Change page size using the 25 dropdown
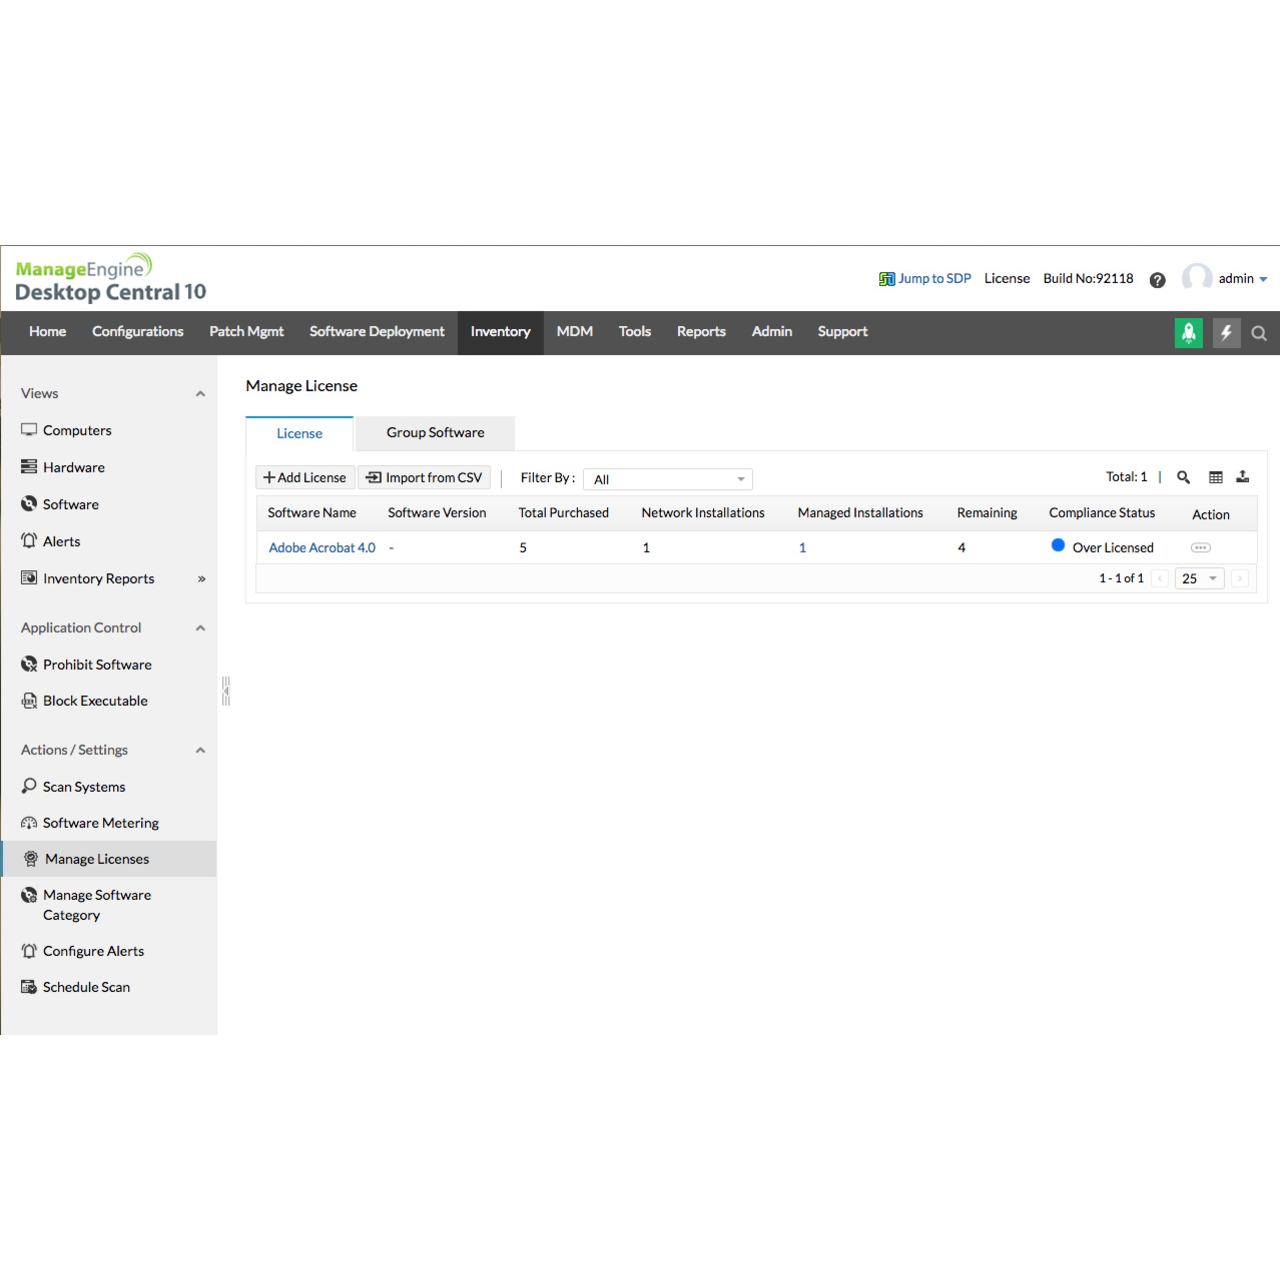 (x=1198, y=578)
